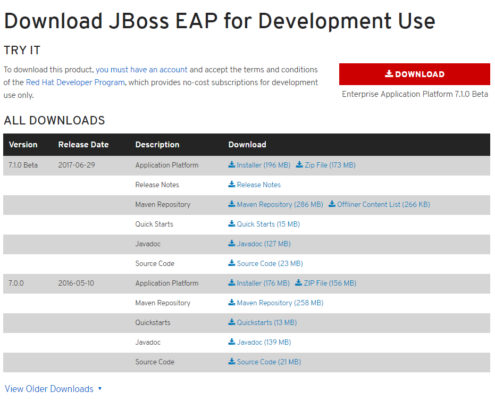Download Javadoc (127 MB)
Image resolution: width=495 pixels, height=400 pixels.
click(x=259, y=244)
